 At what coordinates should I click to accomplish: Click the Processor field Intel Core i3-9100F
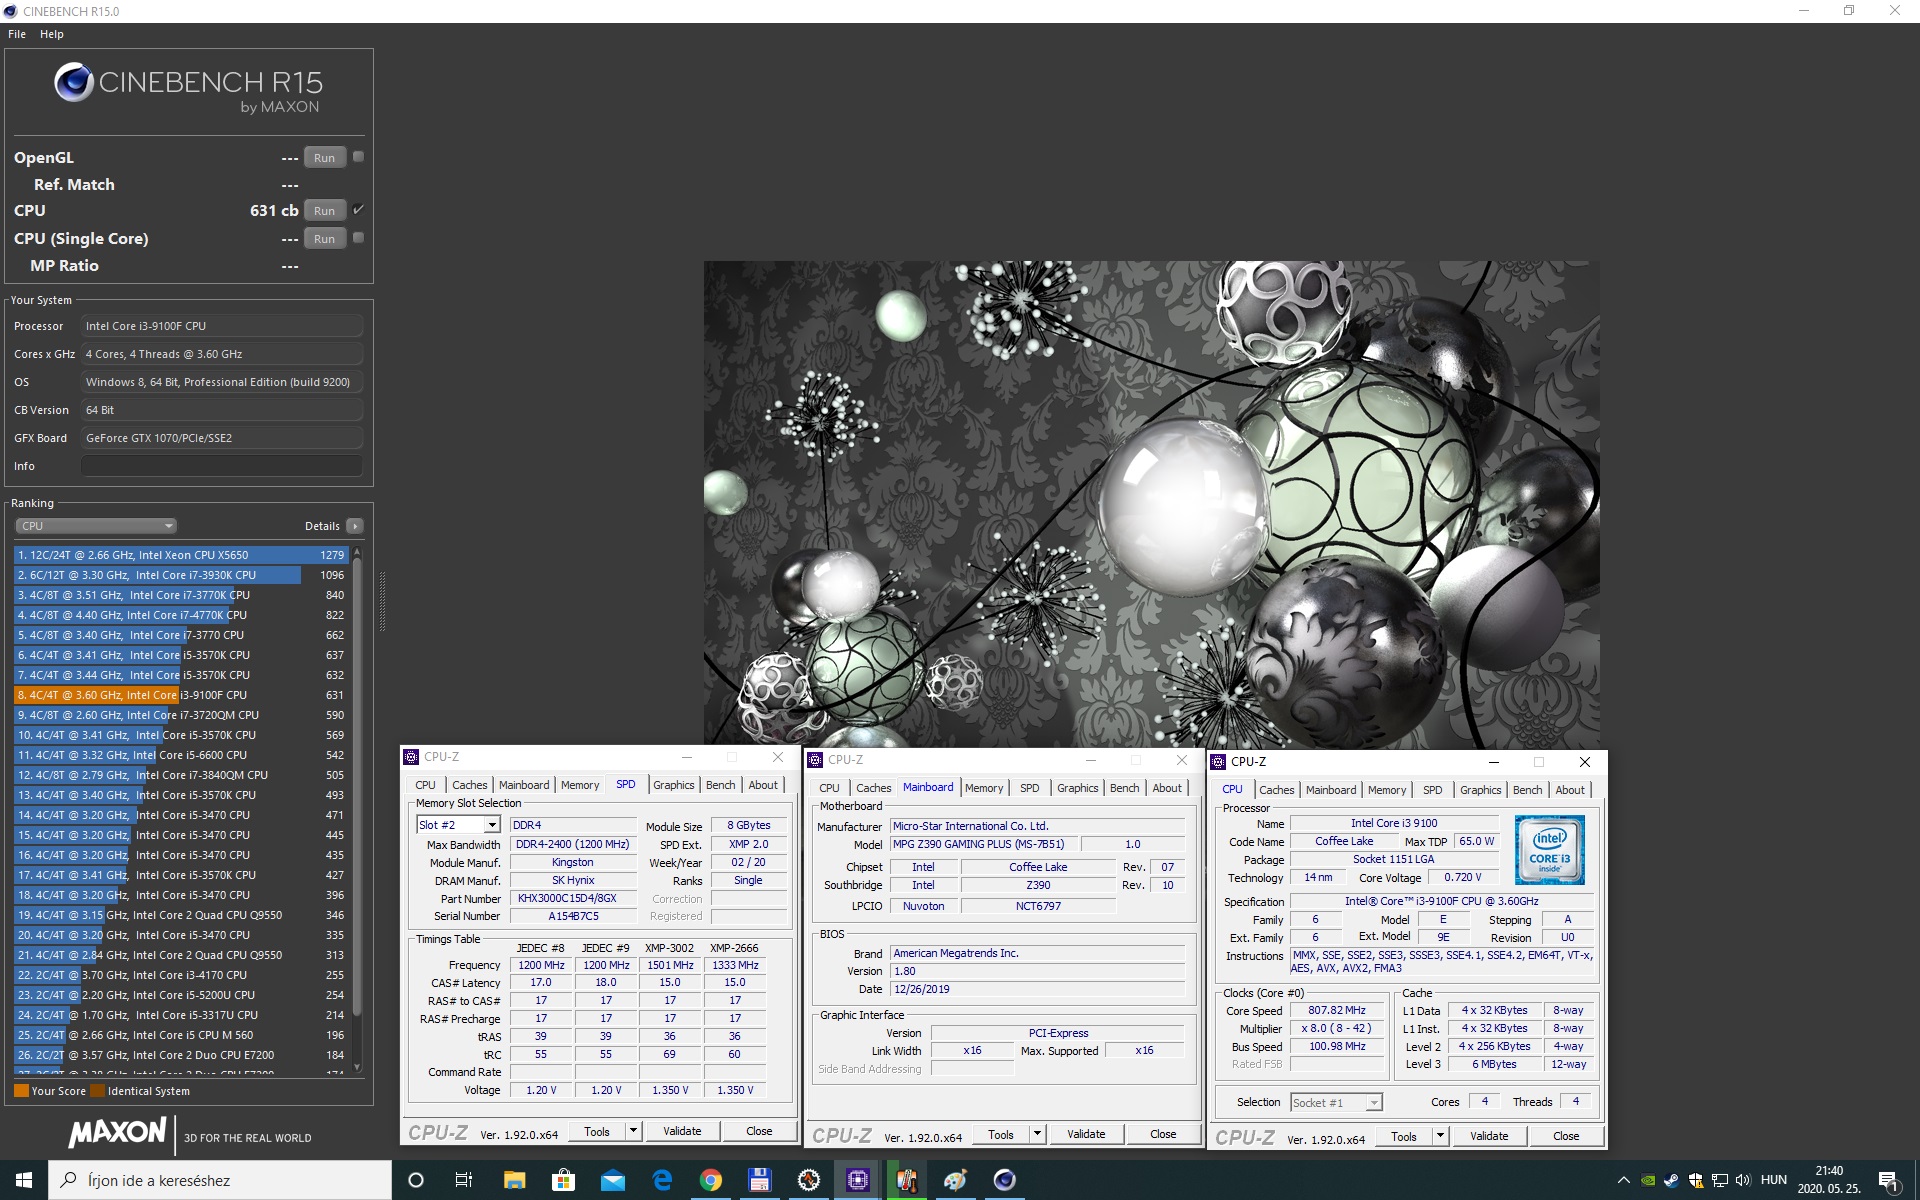(222, 326)
